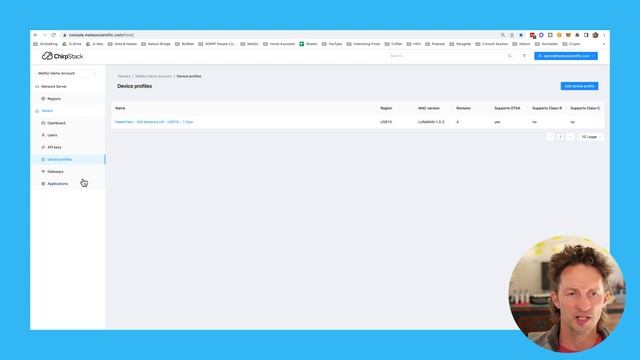This screenshot has width=640, height=360.
Task: Click the Region column header
Action: point(386,108)
